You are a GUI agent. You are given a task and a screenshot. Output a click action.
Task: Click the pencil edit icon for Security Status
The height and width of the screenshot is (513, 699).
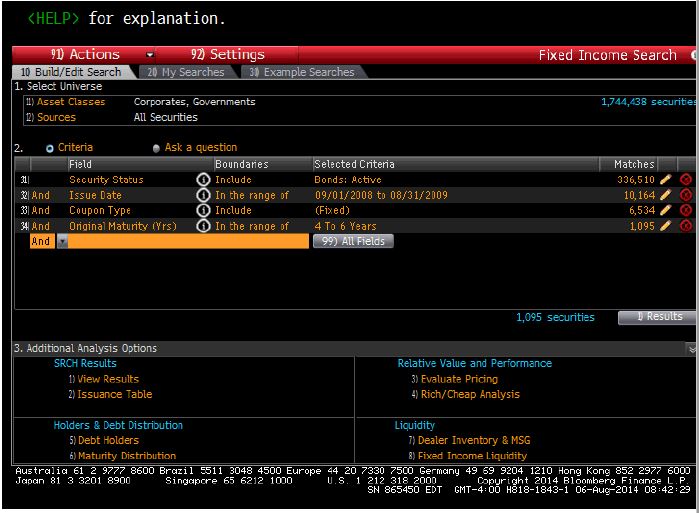(x=667, y=180)
